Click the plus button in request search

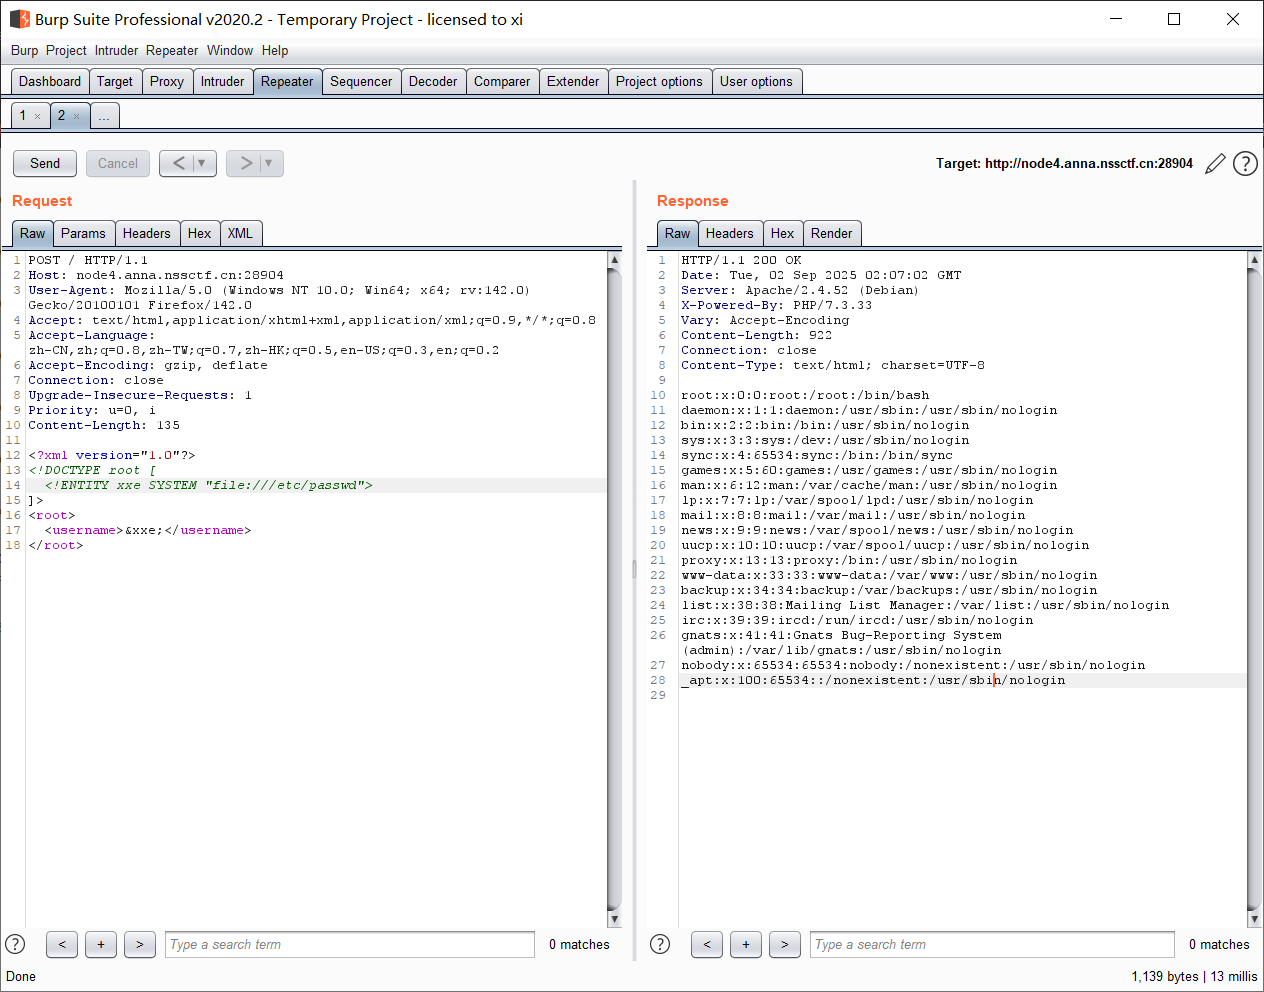coord(101,944)
